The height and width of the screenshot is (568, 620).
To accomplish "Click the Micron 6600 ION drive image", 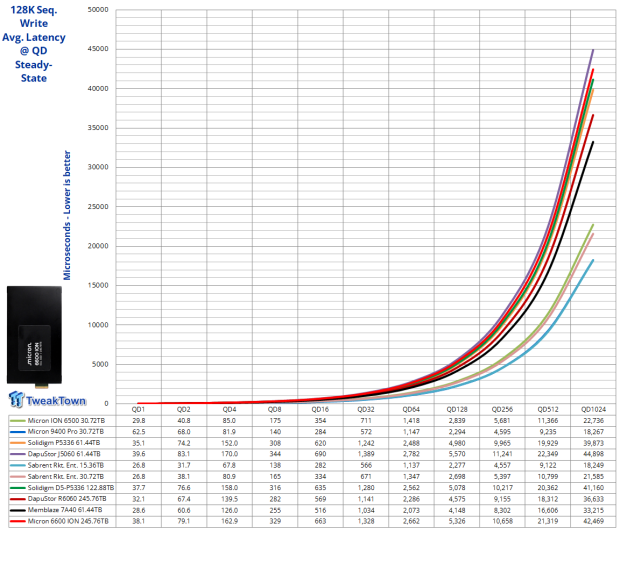I will (x=34, y=336).
